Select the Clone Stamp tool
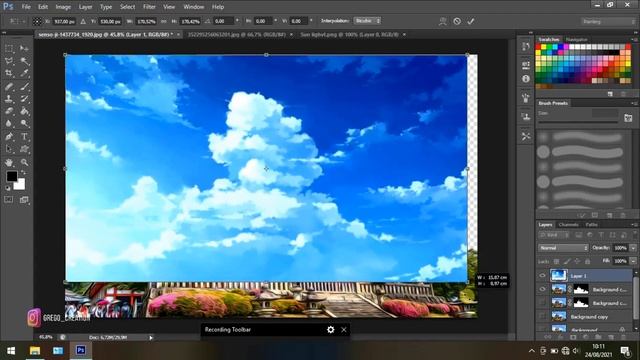 [x=9, y=98]
